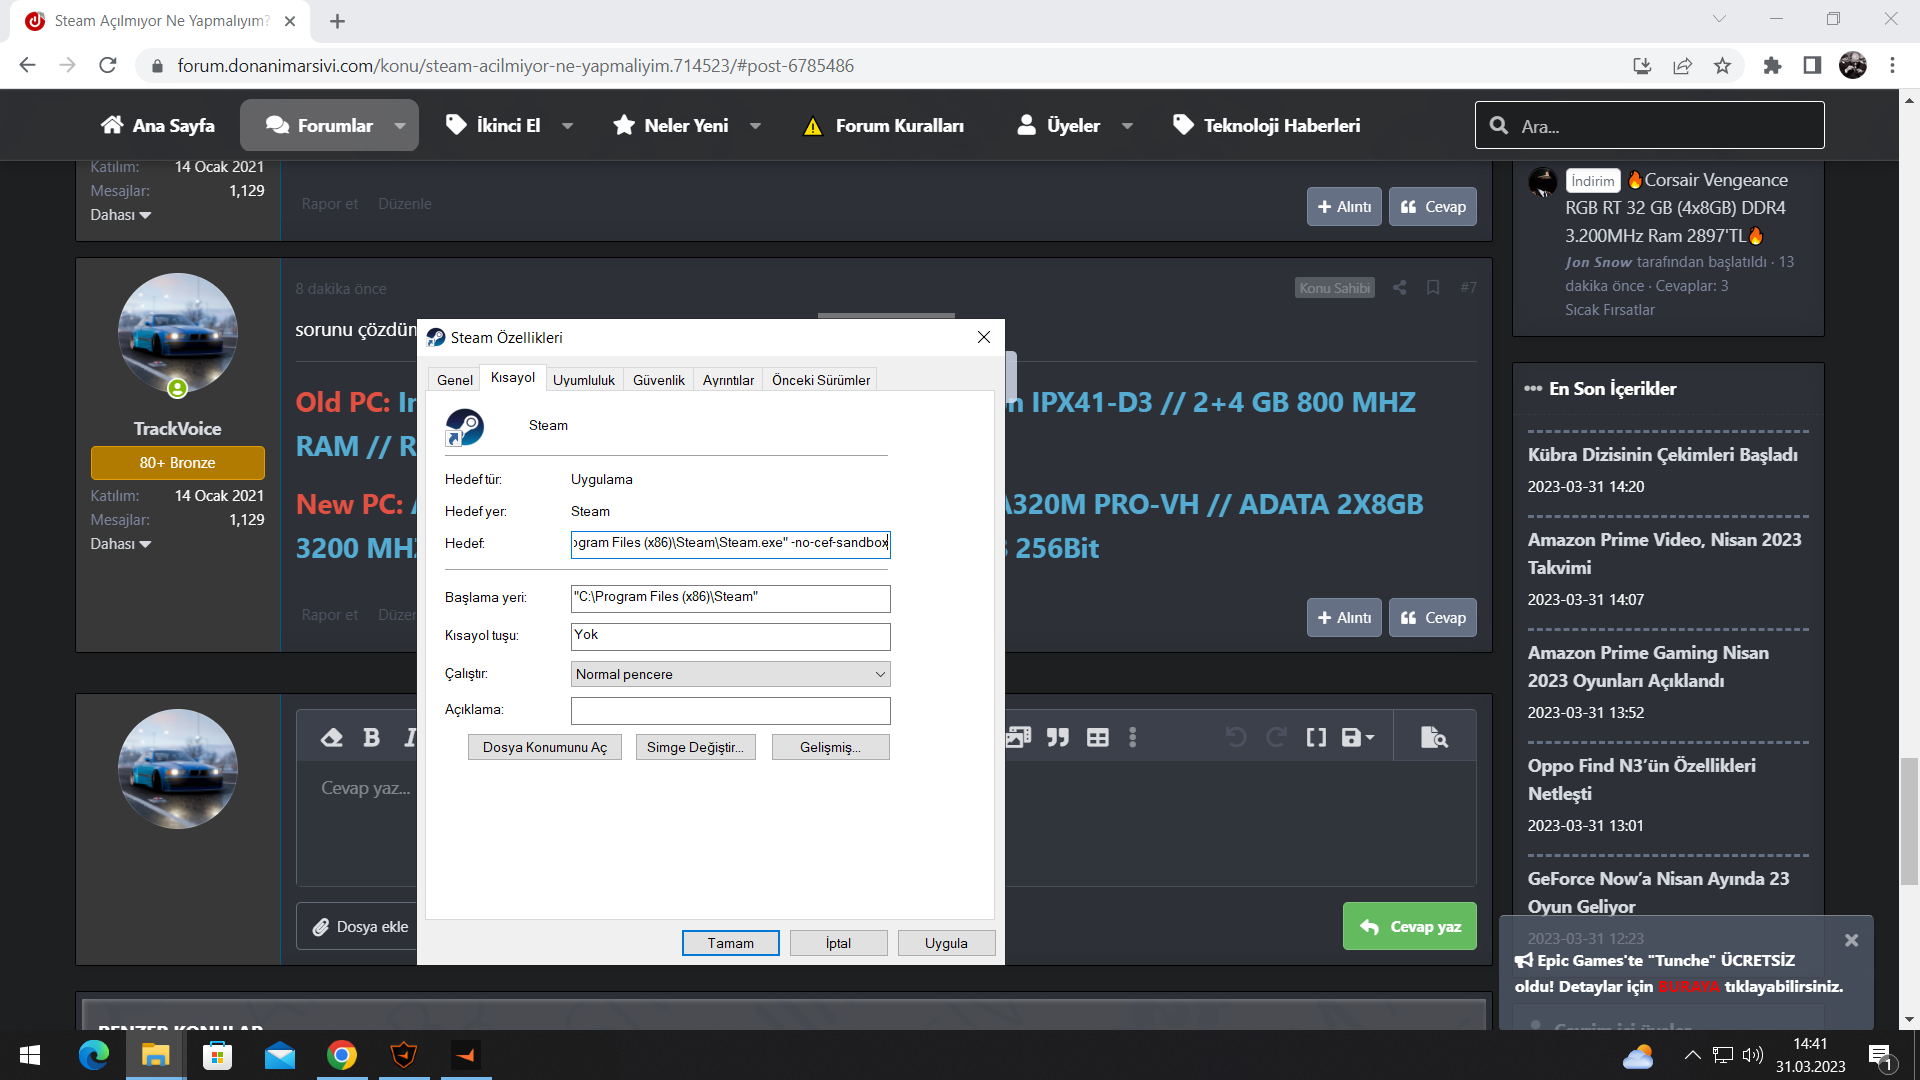Toggle BB code brackets icon
Viewport: 1920px width, 1080px height.
(1316, 738)
